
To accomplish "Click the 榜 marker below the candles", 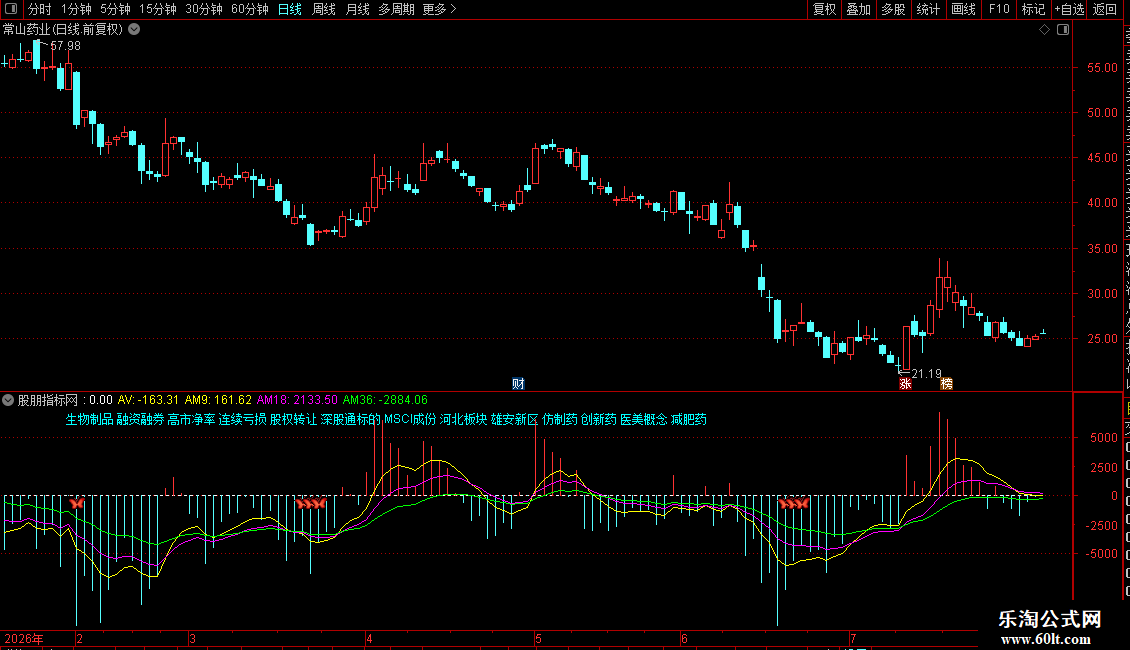I will tap(946, 384).
